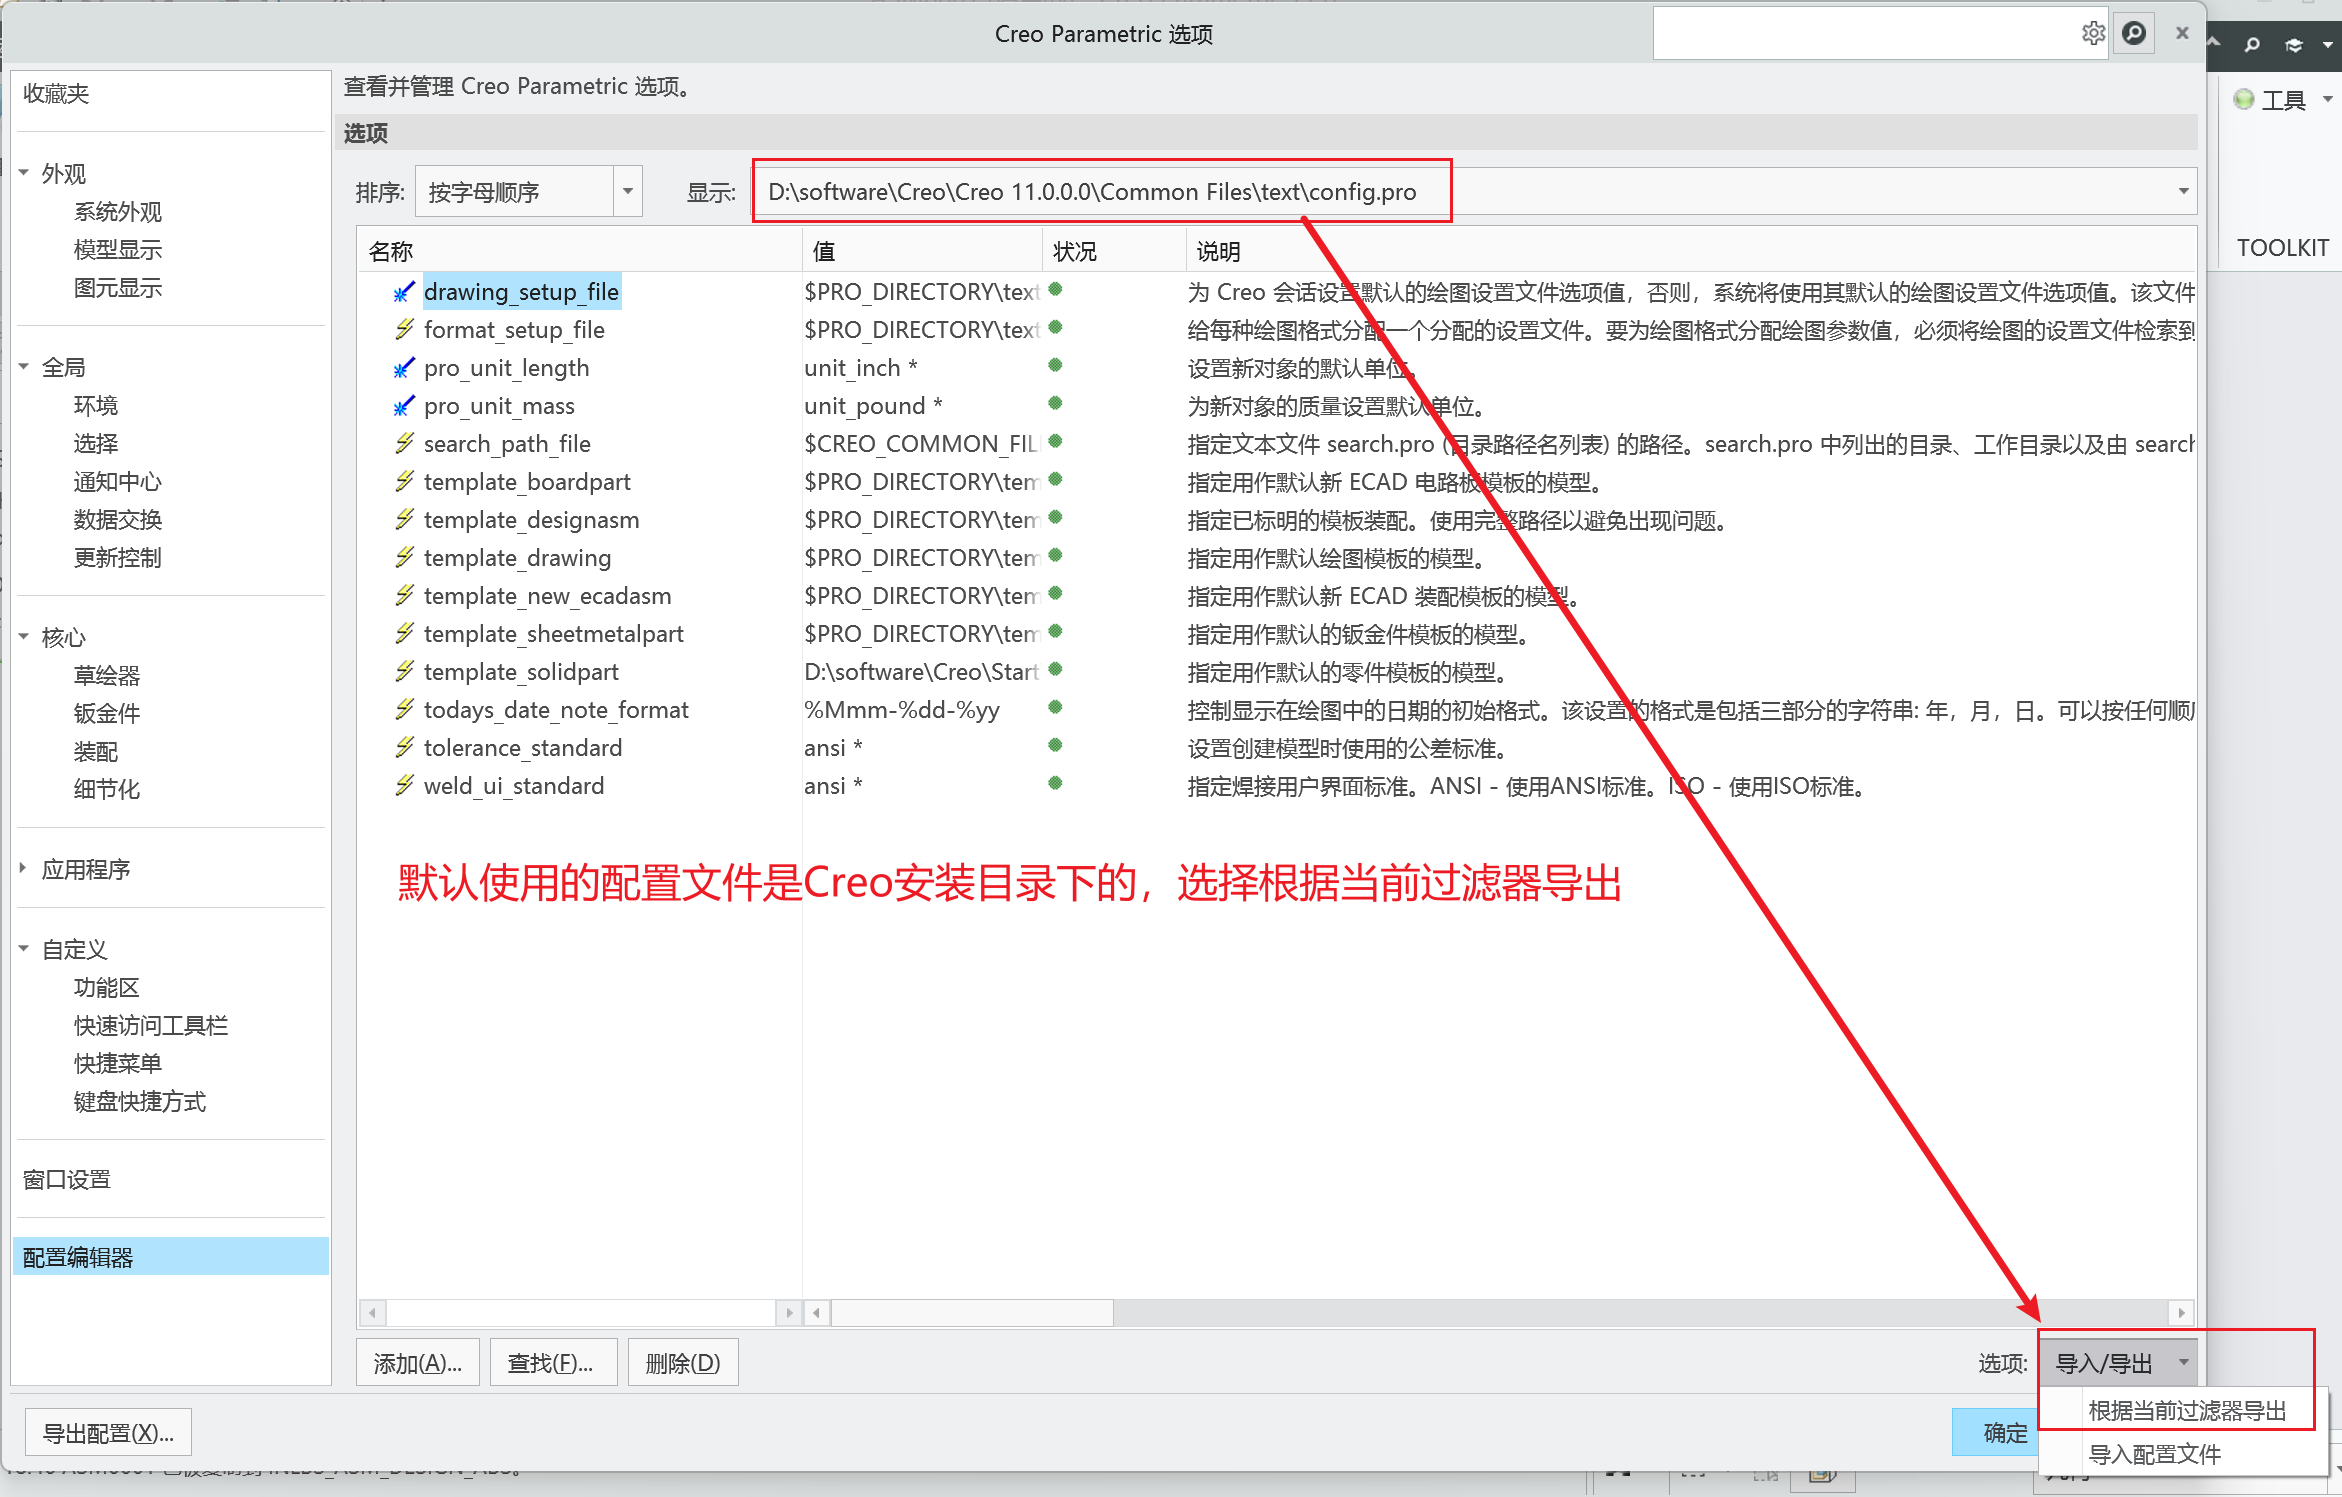
Task: Click the search magnifier button in title bar
Action: (x=2134, y=33)
